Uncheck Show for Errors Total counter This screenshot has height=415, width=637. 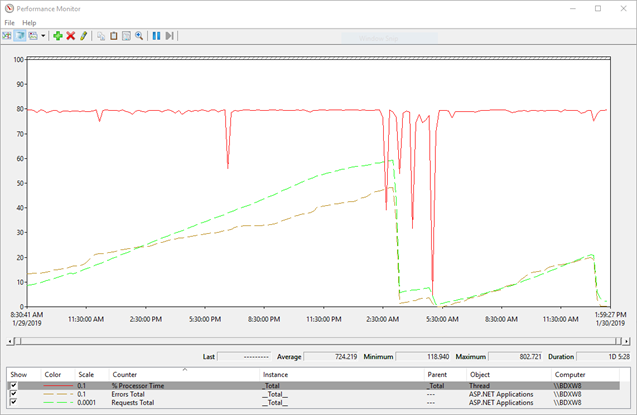click(14, 394)
